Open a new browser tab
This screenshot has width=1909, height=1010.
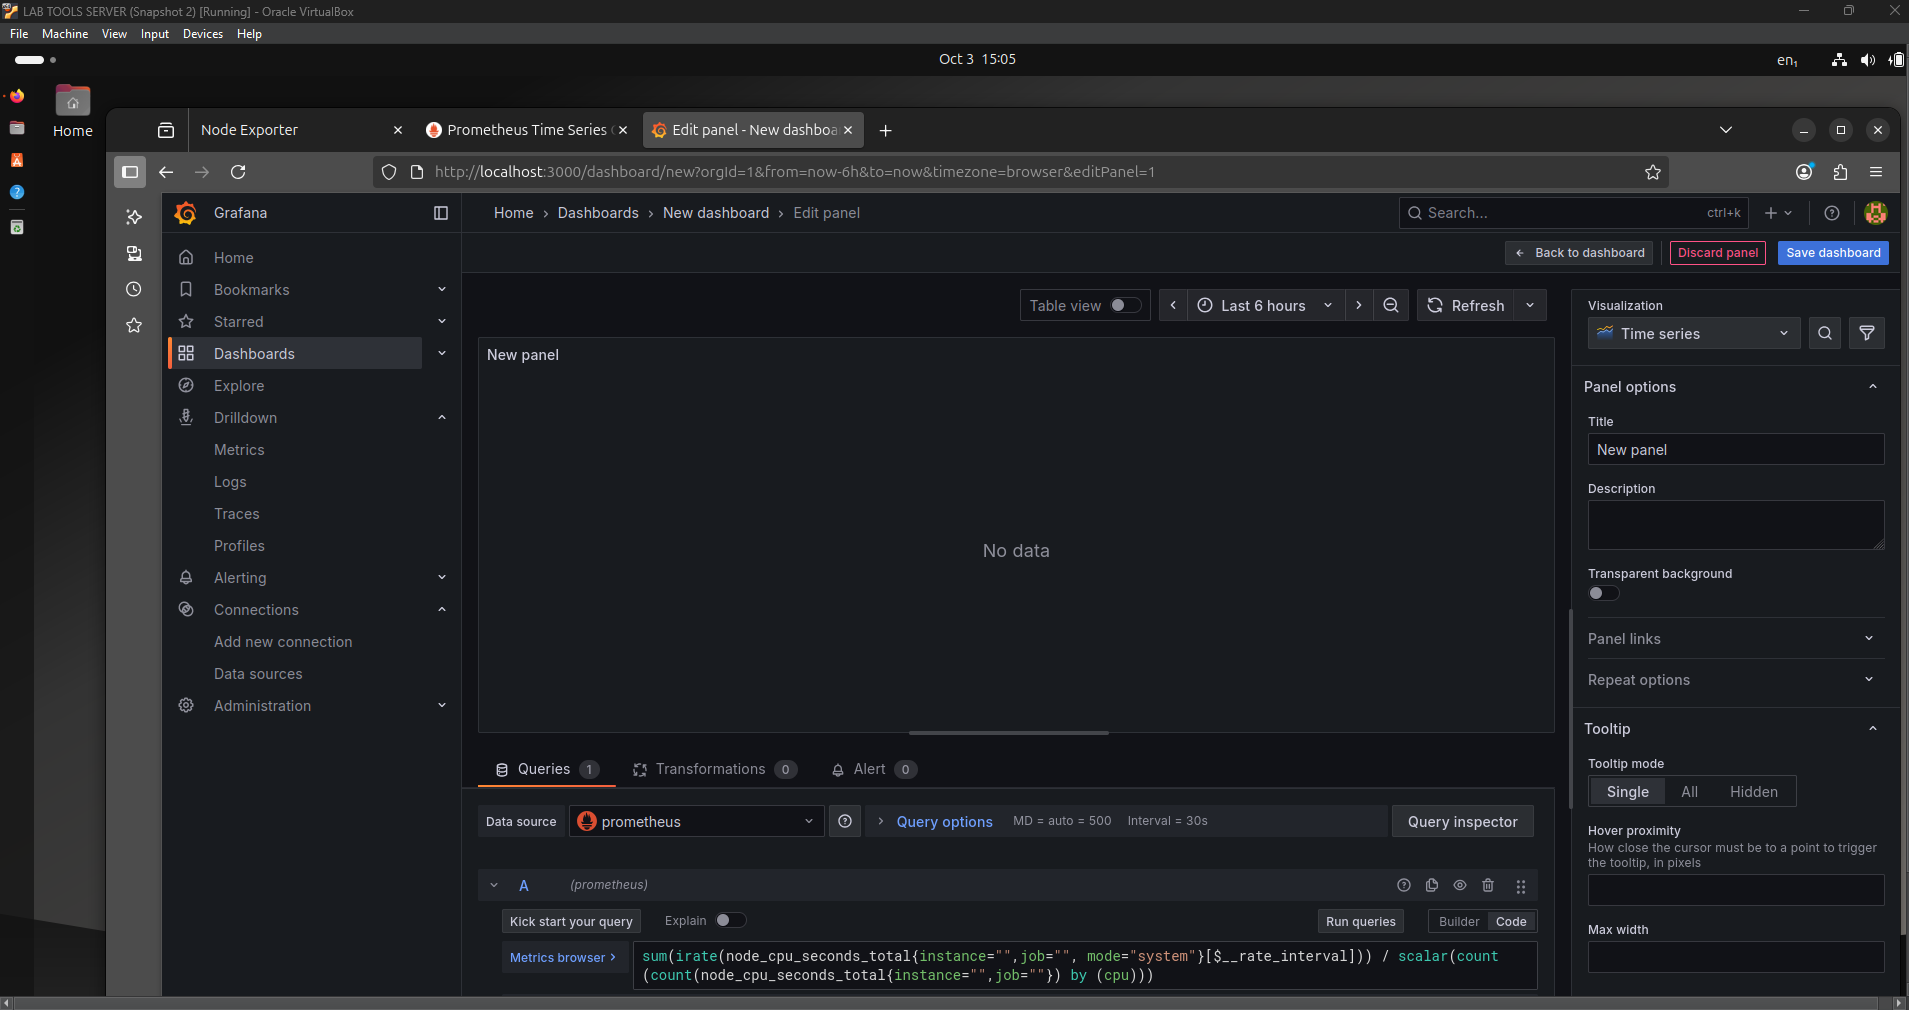click(x=885, y=130)
